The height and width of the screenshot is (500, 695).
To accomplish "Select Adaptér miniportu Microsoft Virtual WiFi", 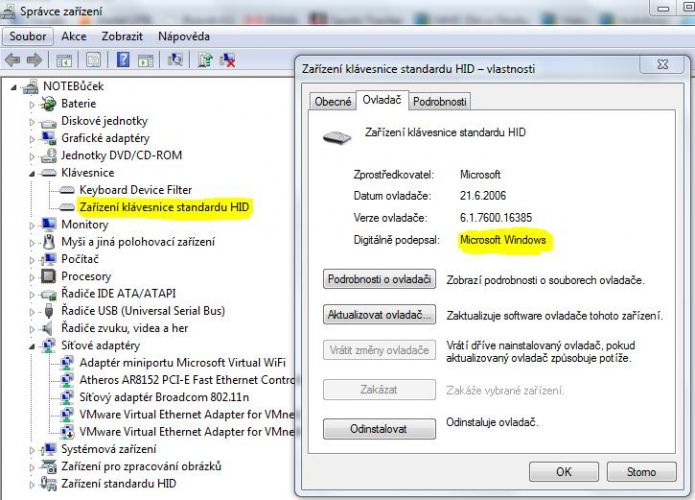I will [183, 363].
